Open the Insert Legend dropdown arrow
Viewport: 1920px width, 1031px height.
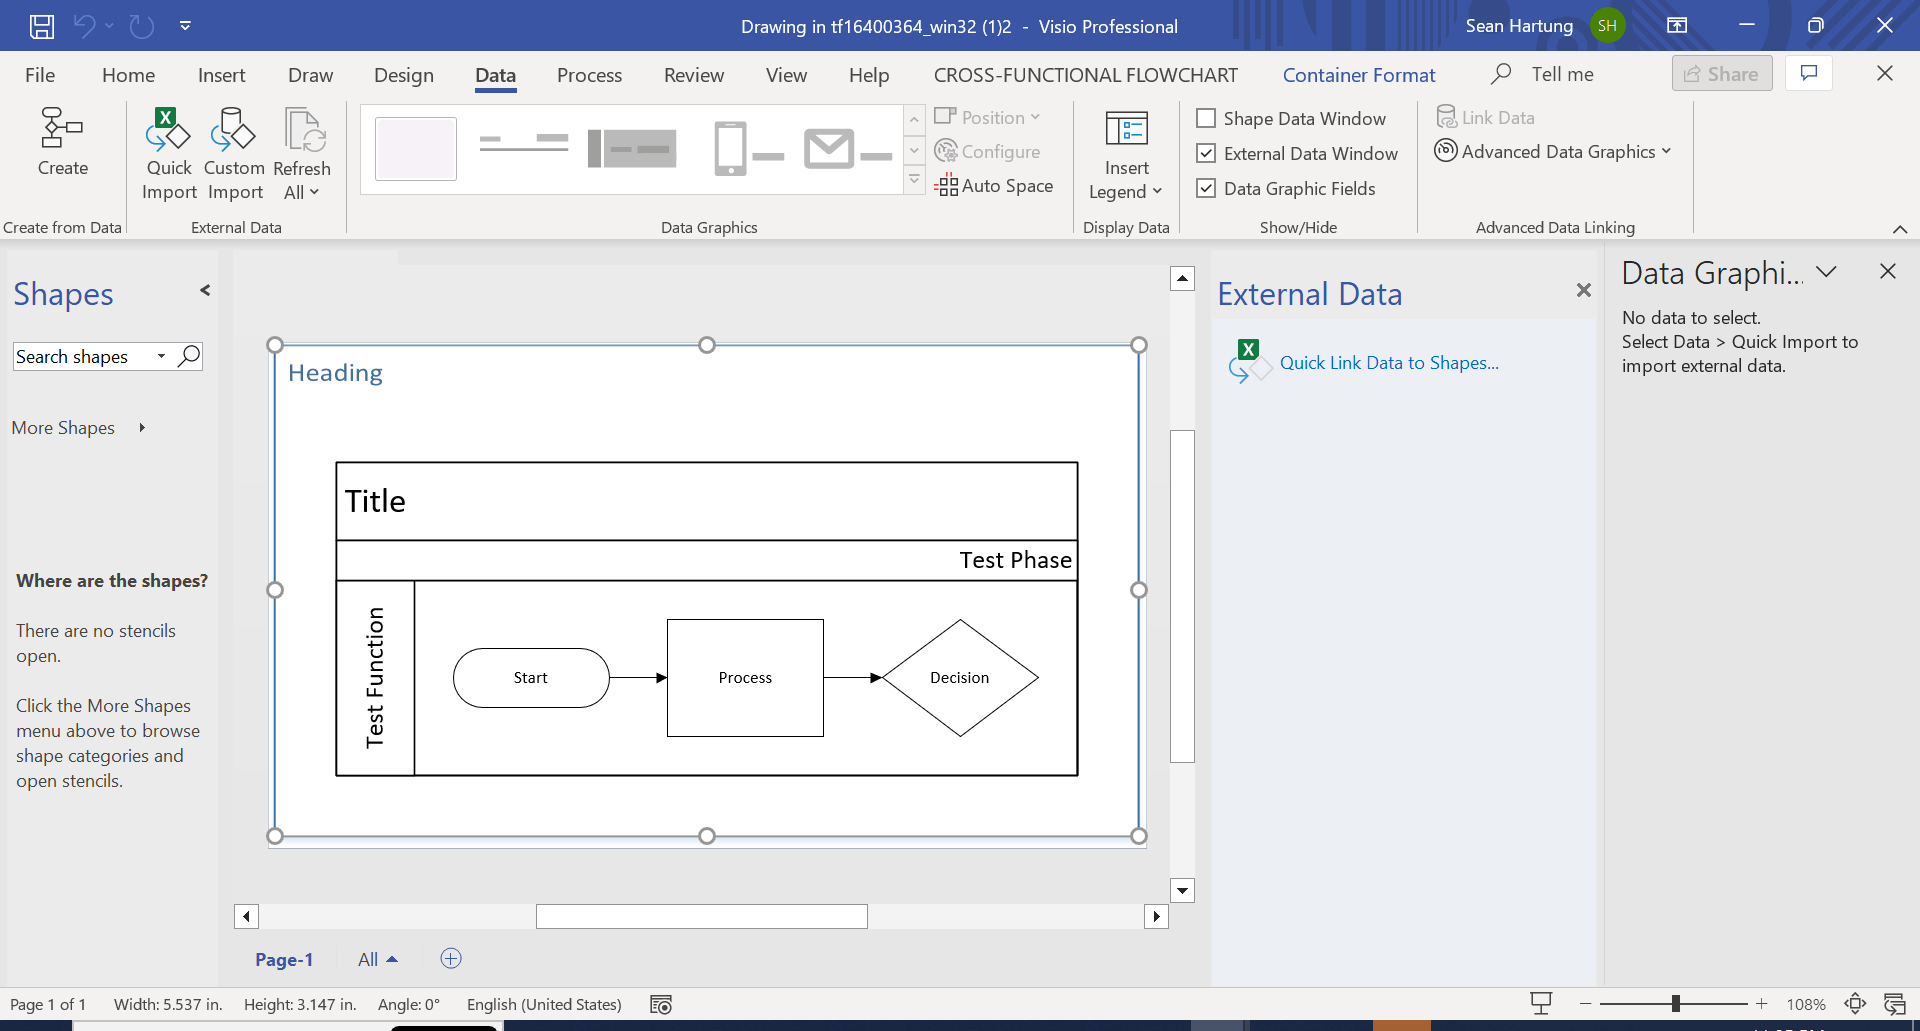[x=1157, y=191]
